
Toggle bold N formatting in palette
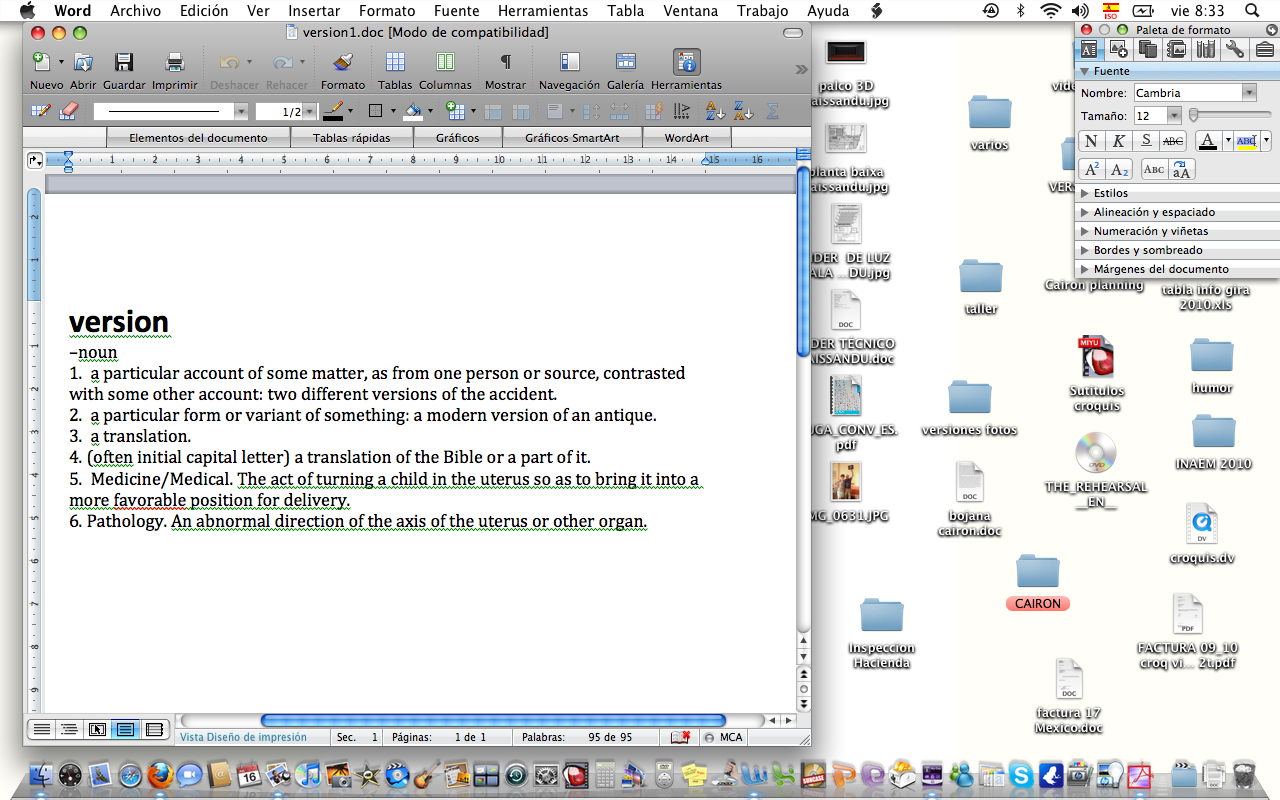[x=1091, y=141]
